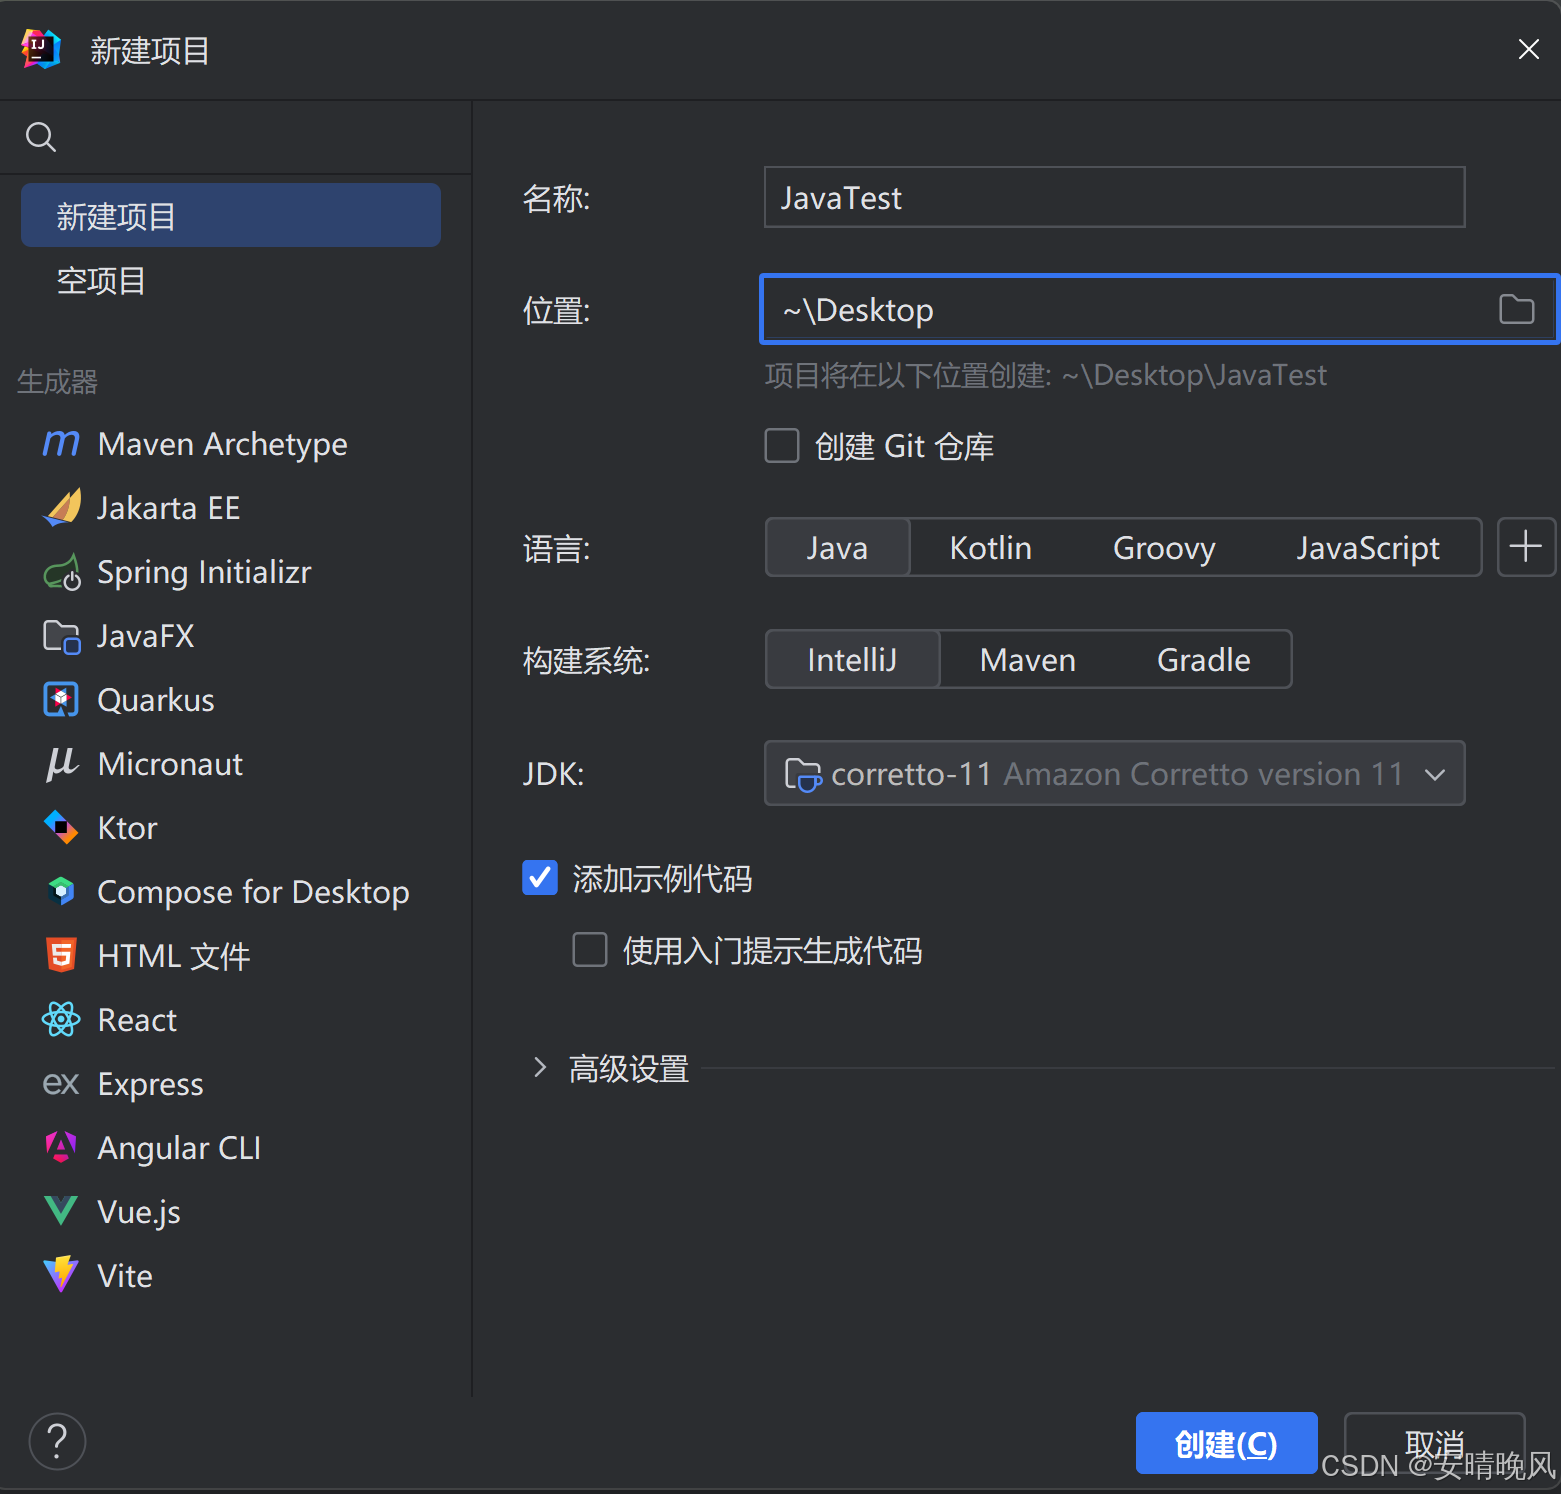Click the Quarkus generator icon
This screenshot has height=1494, width=1561.
point(61,700)
